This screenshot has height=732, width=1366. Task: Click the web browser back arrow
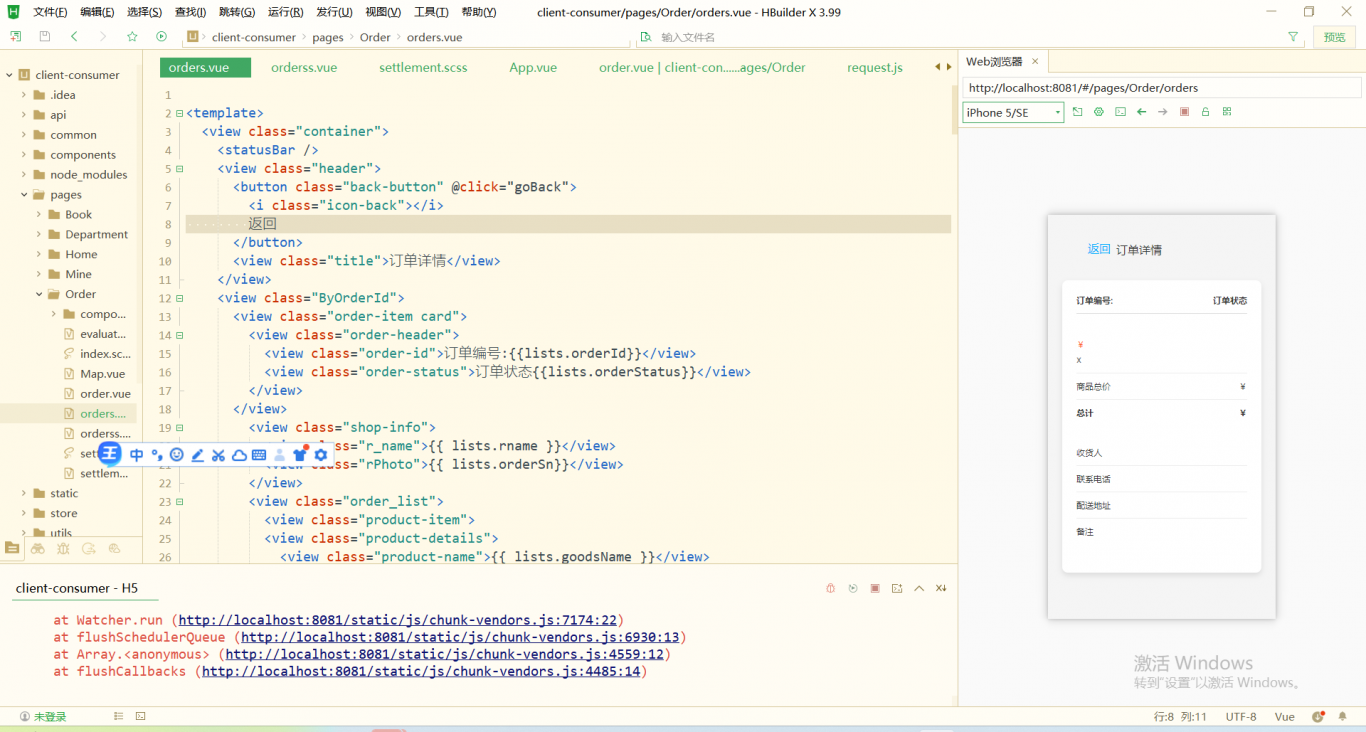tap(1141, 112)
